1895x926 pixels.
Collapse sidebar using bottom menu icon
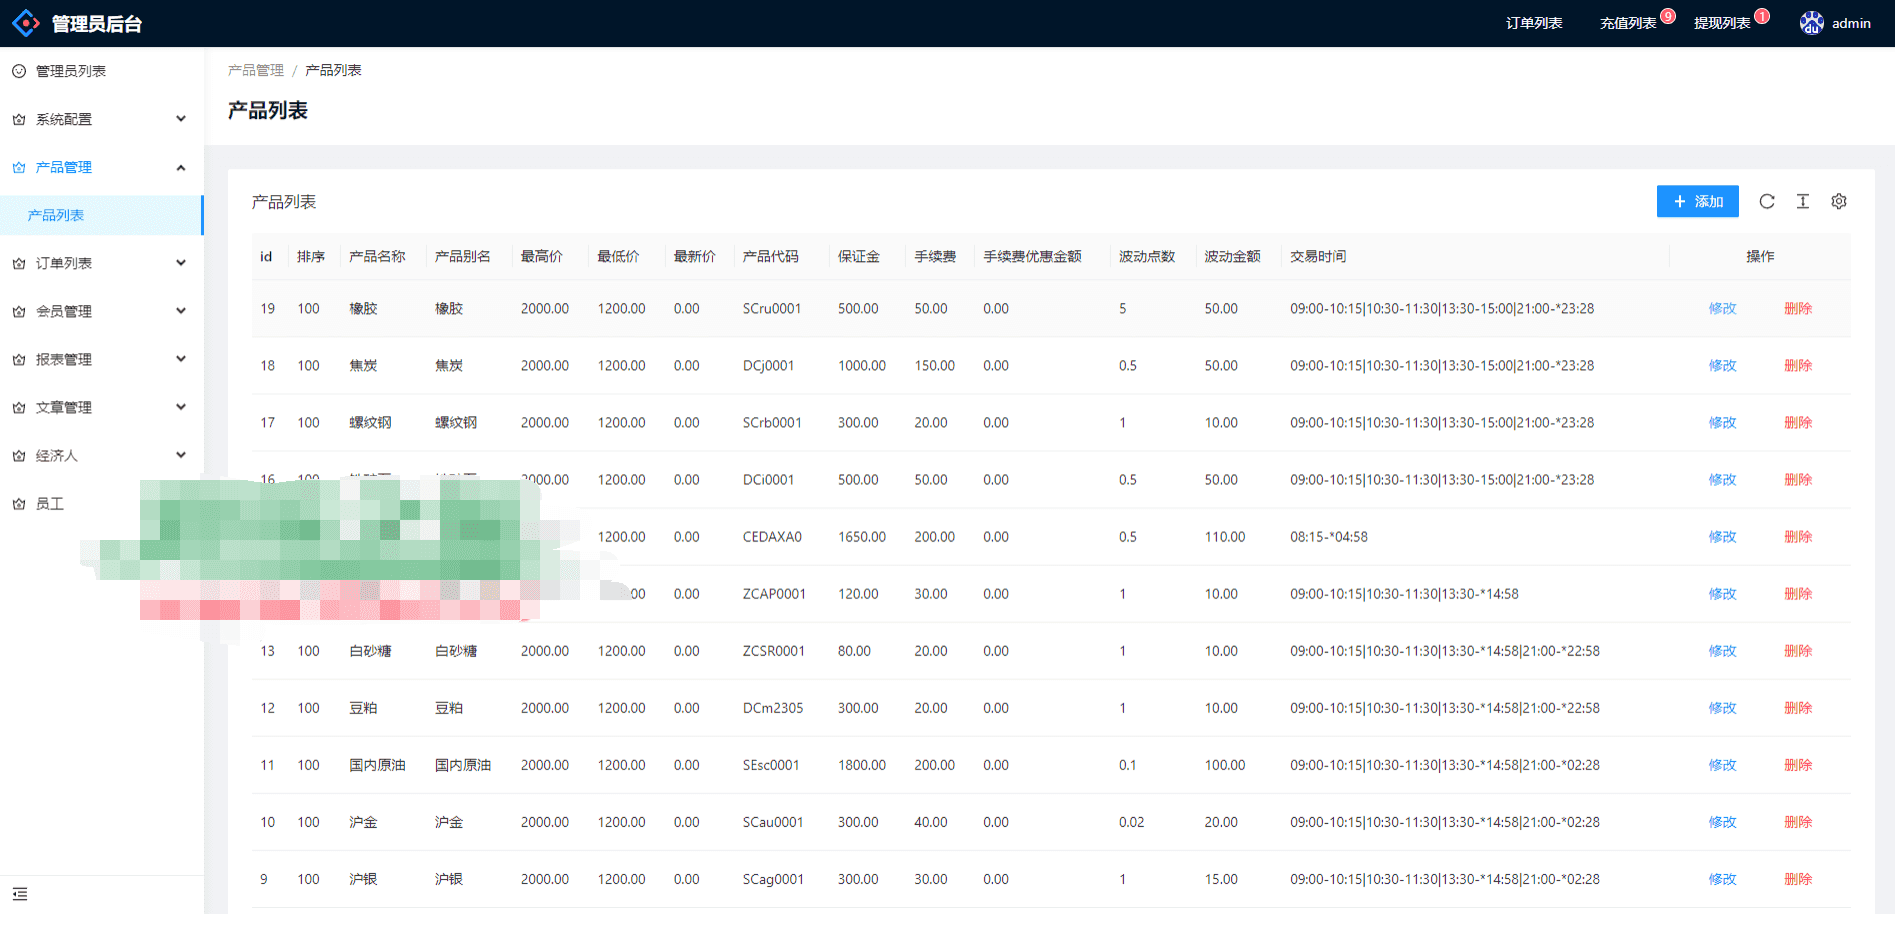pyautogui.click(x=20, y=894)
